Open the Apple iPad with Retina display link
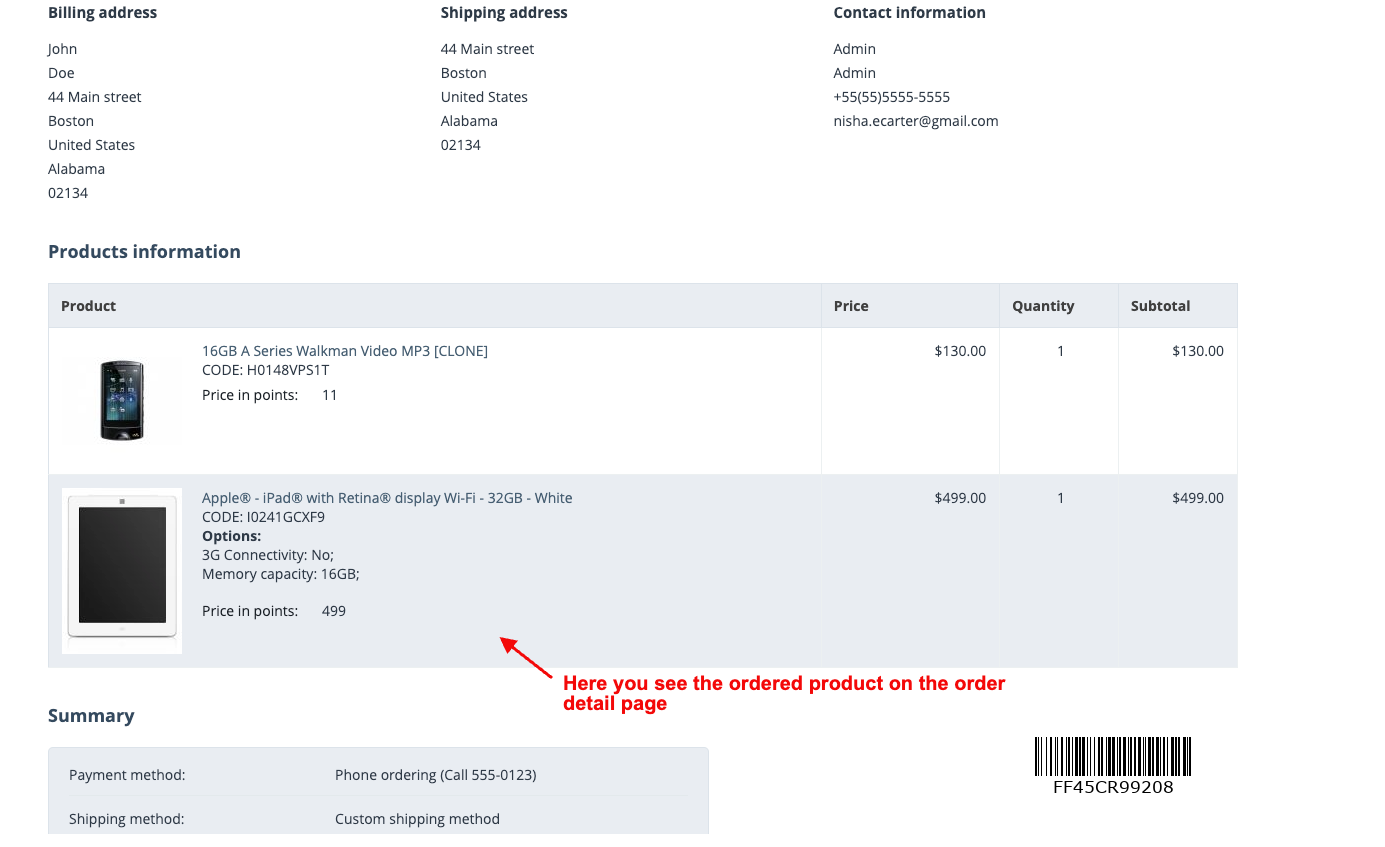1385x847 pixels. [x=387, y=498]
